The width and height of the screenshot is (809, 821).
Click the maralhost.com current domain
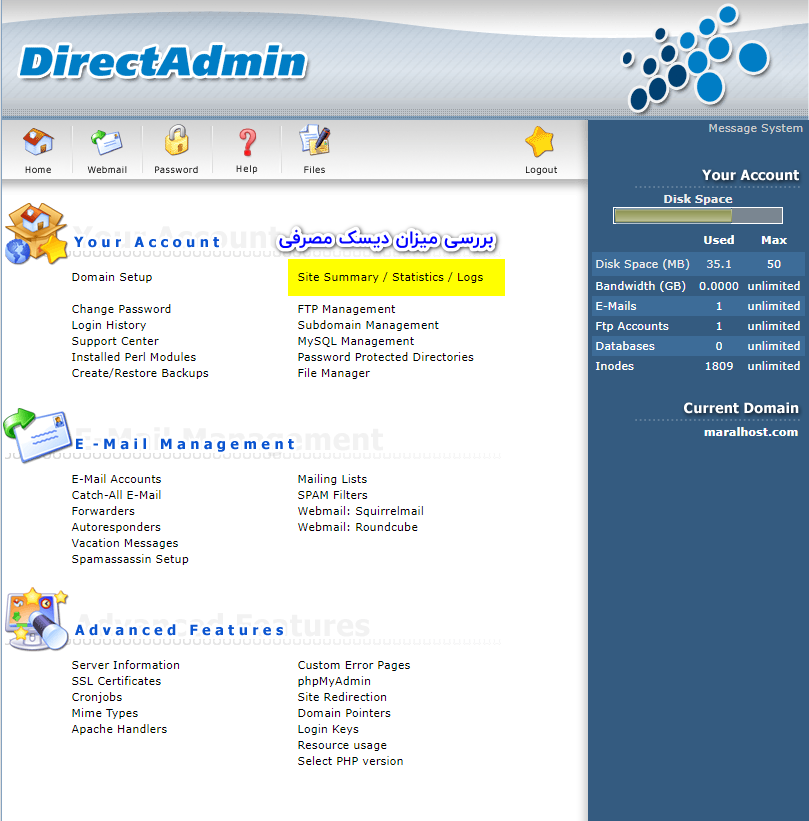click(x=751, y=432)
